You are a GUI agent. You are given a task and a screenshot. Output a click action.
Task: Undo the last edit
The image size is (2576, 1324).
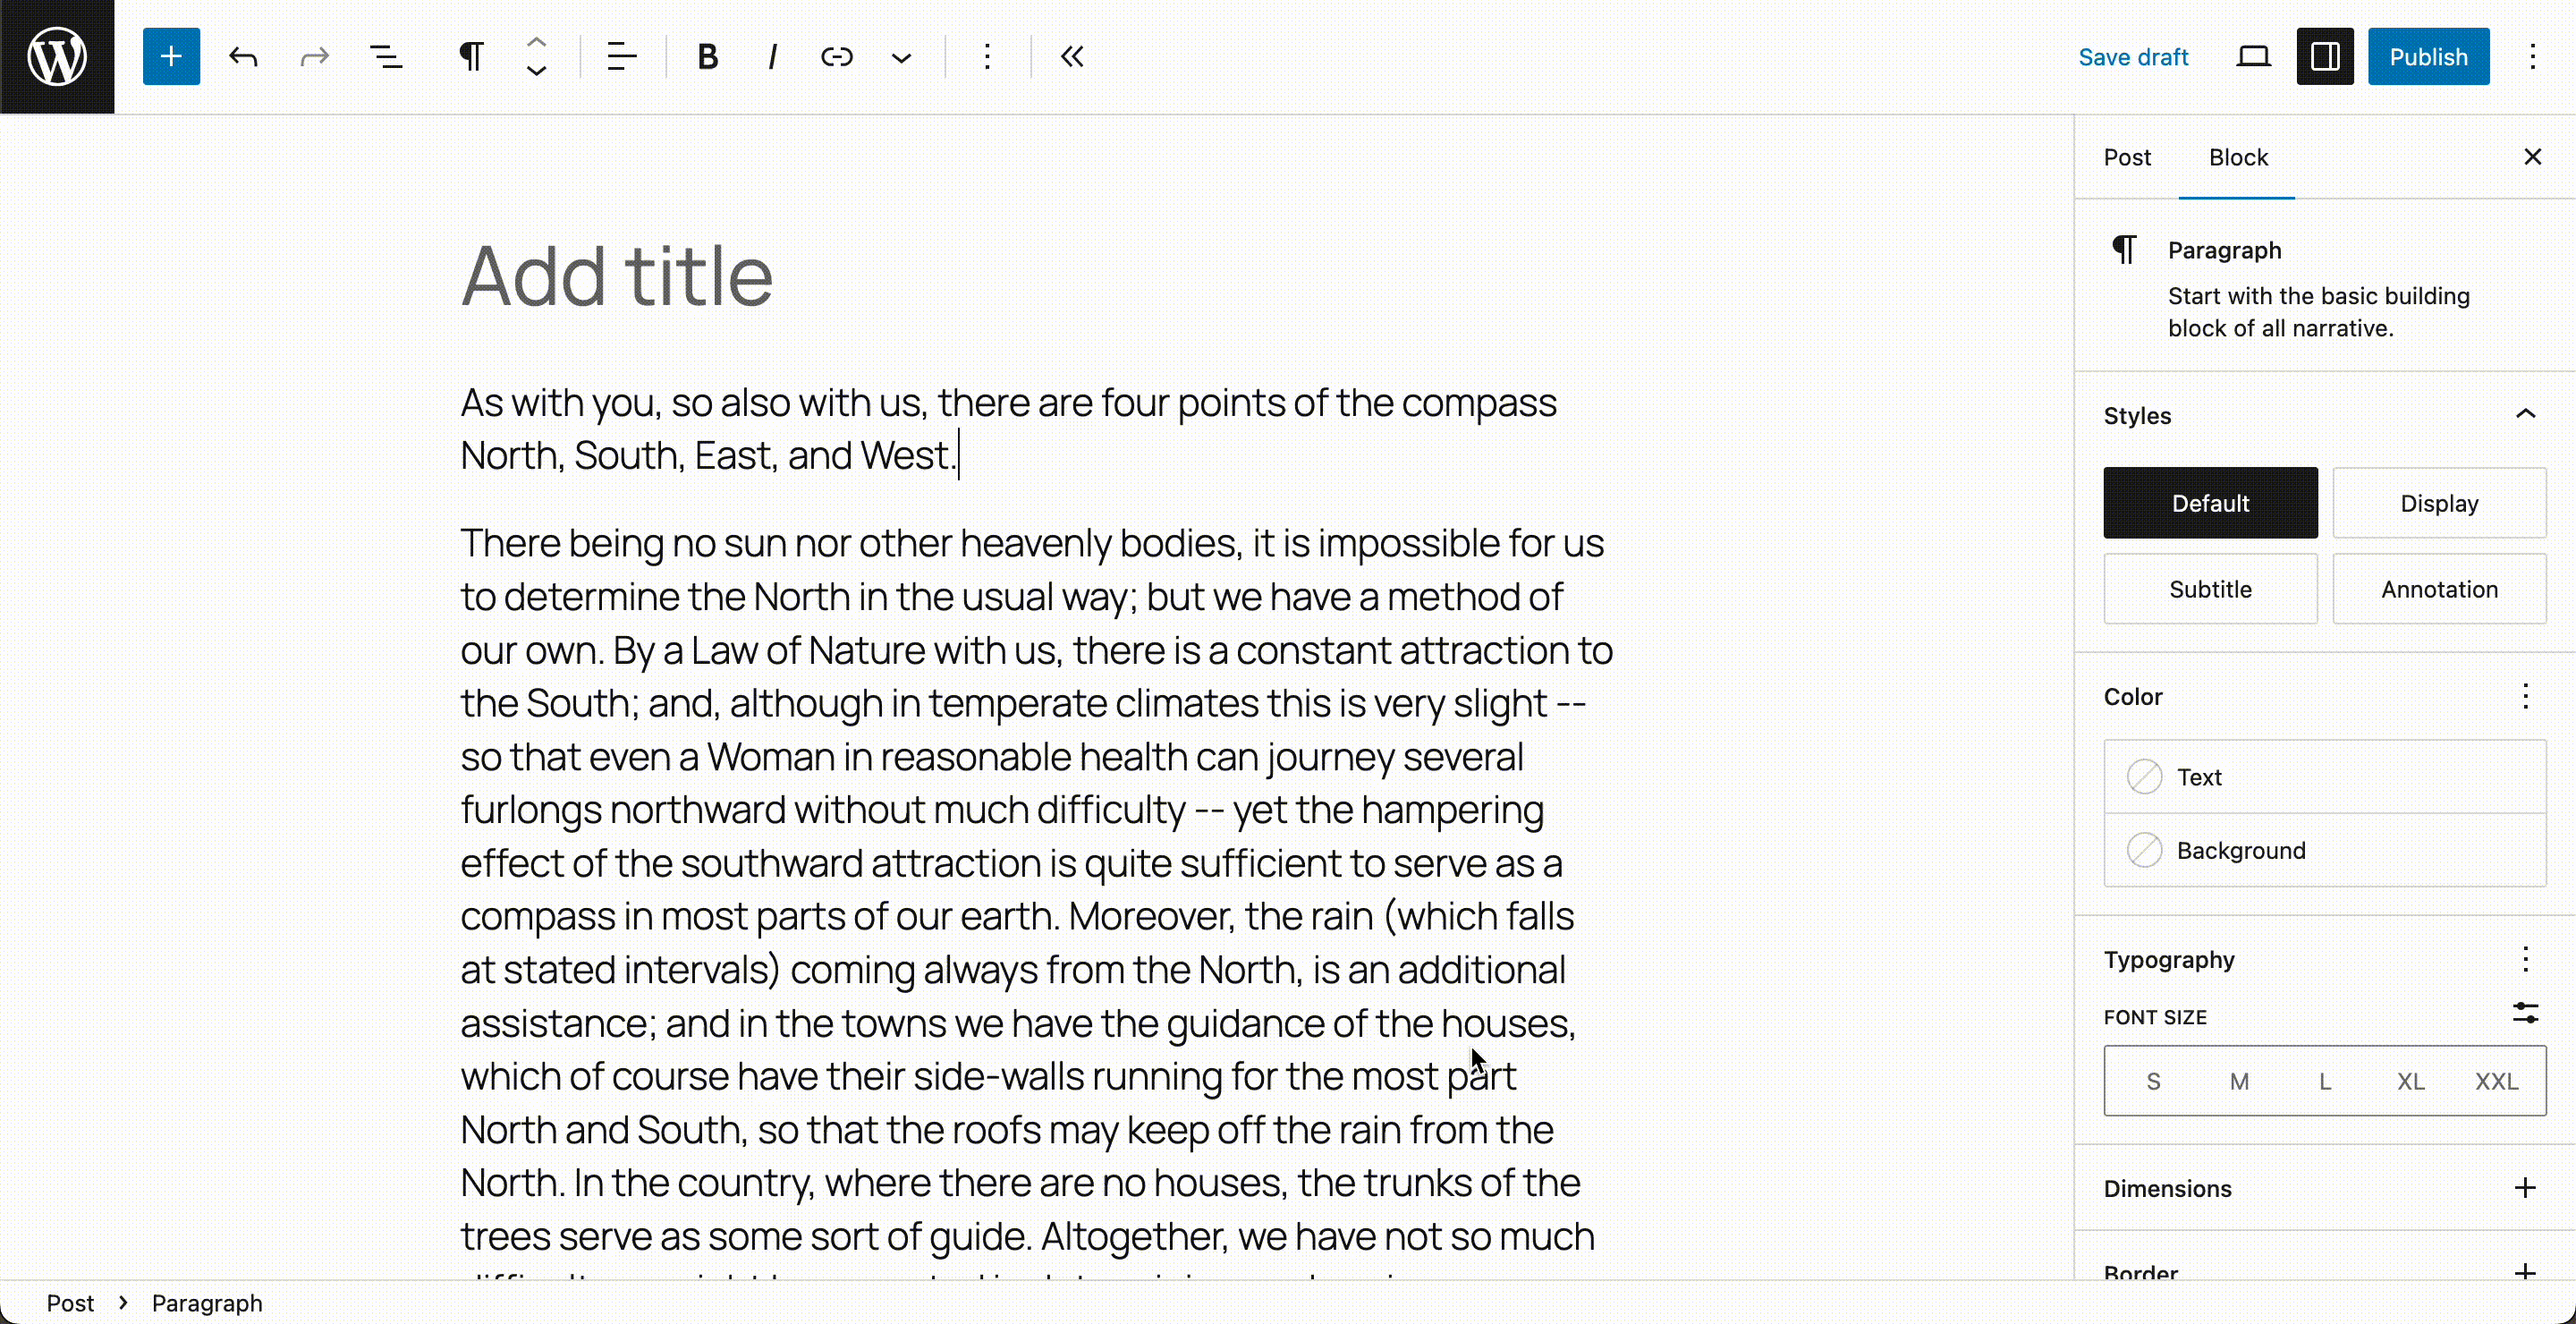coord(243,57)
